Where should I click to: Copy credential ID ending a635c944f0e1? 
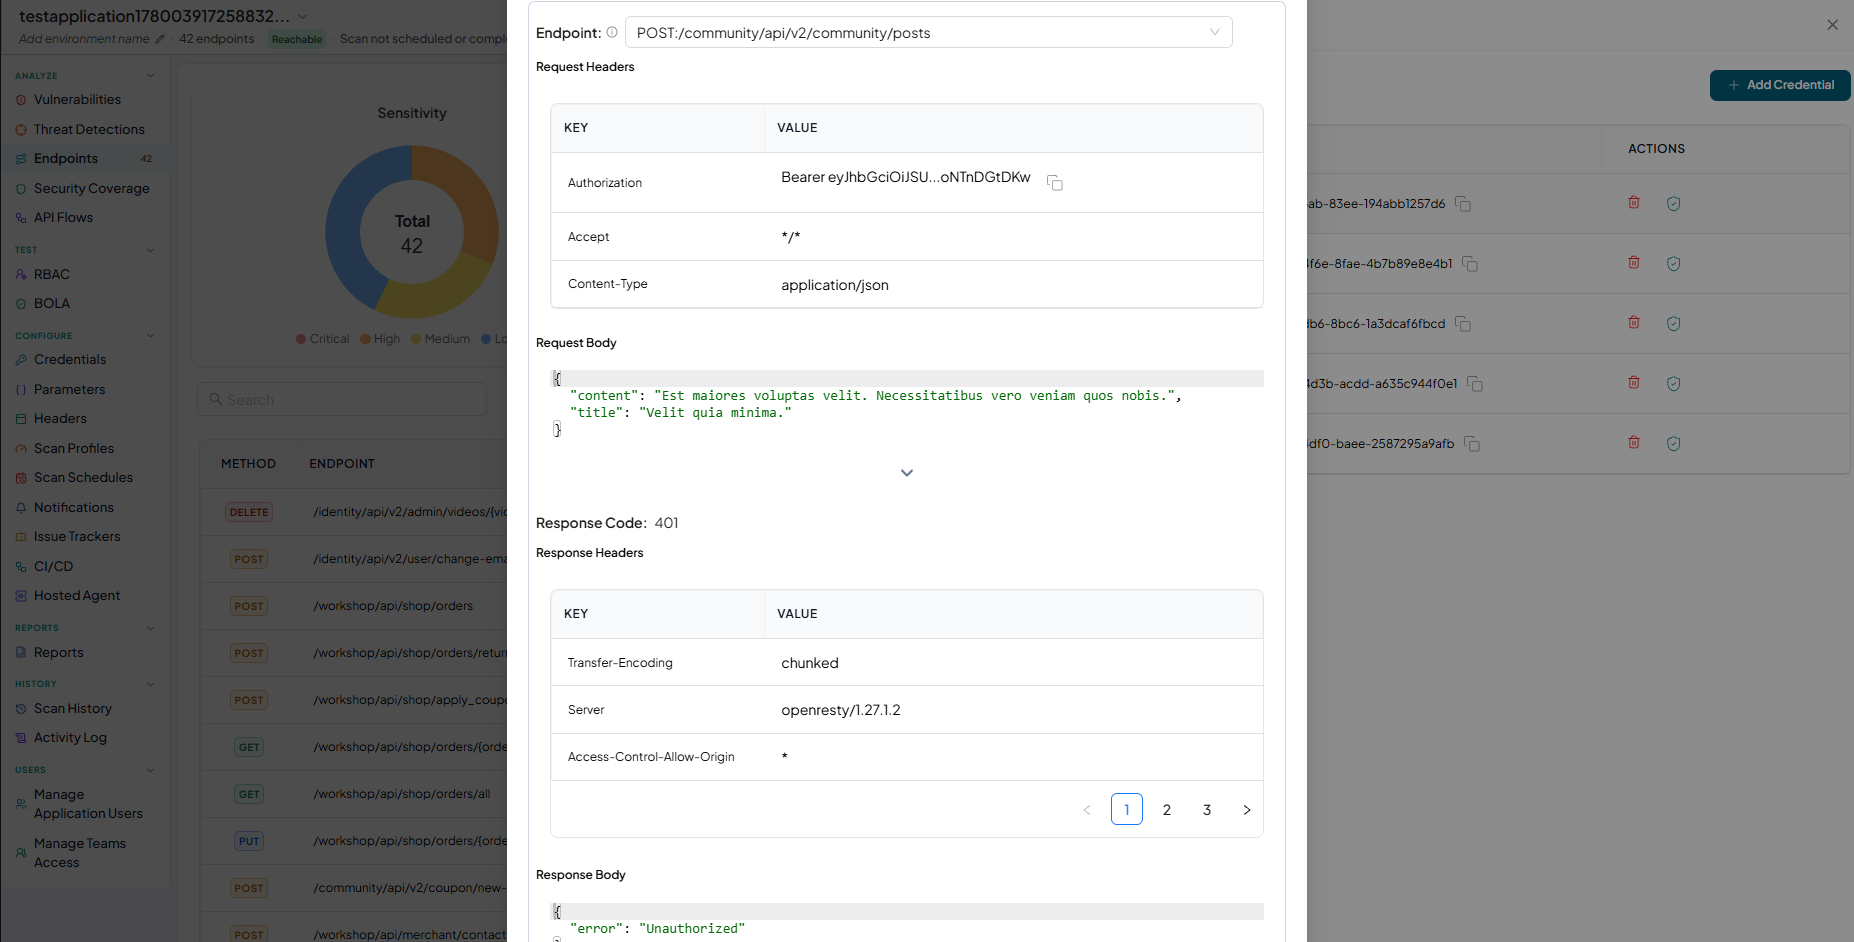coord(1475,384)
